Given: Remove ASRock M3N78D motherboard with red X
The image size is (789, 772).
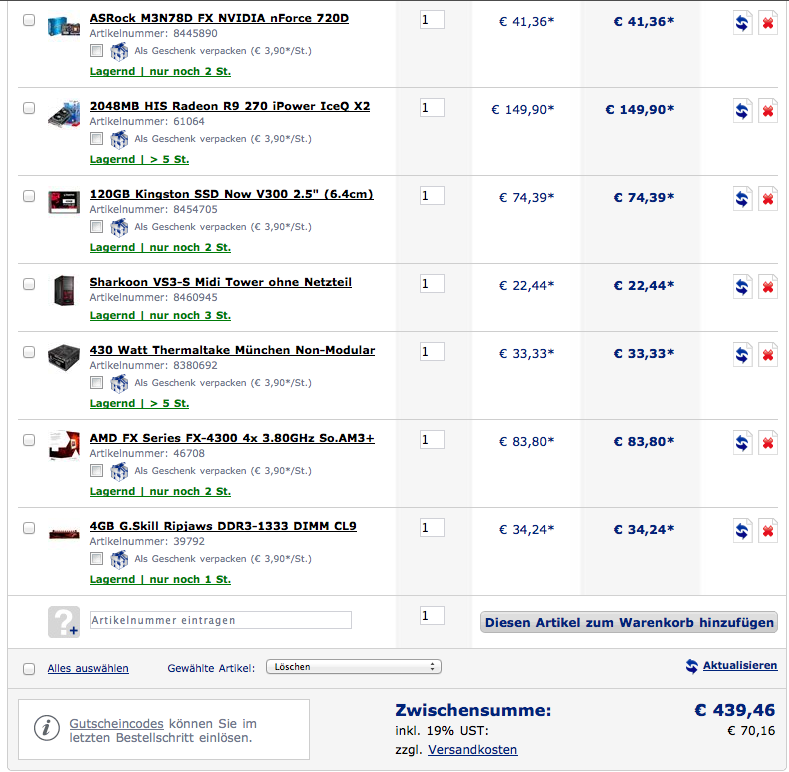Looking at the screenshot, I should (x=768, y=23).
